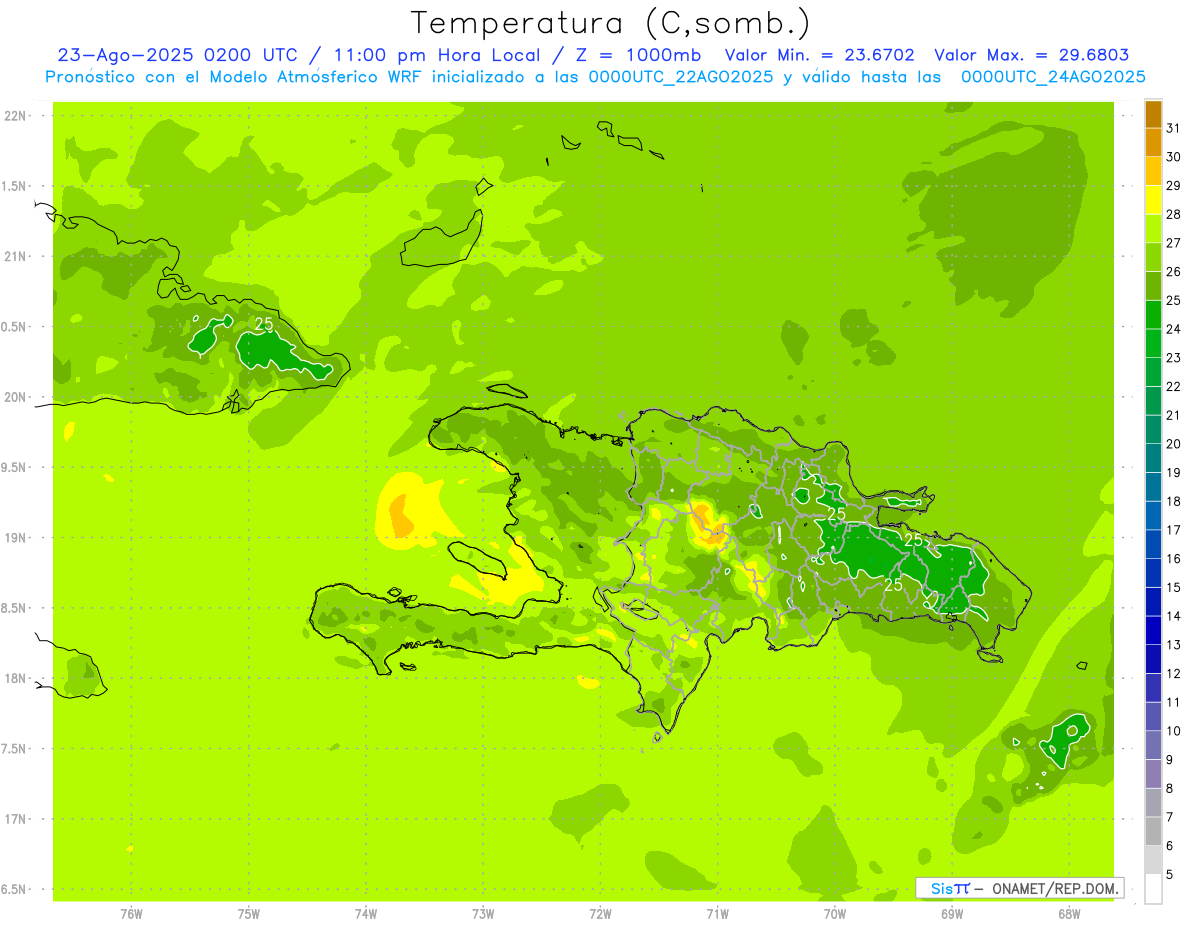Click the 20N latitude label
Screen dimensions: 1200x927
(14, 398)
